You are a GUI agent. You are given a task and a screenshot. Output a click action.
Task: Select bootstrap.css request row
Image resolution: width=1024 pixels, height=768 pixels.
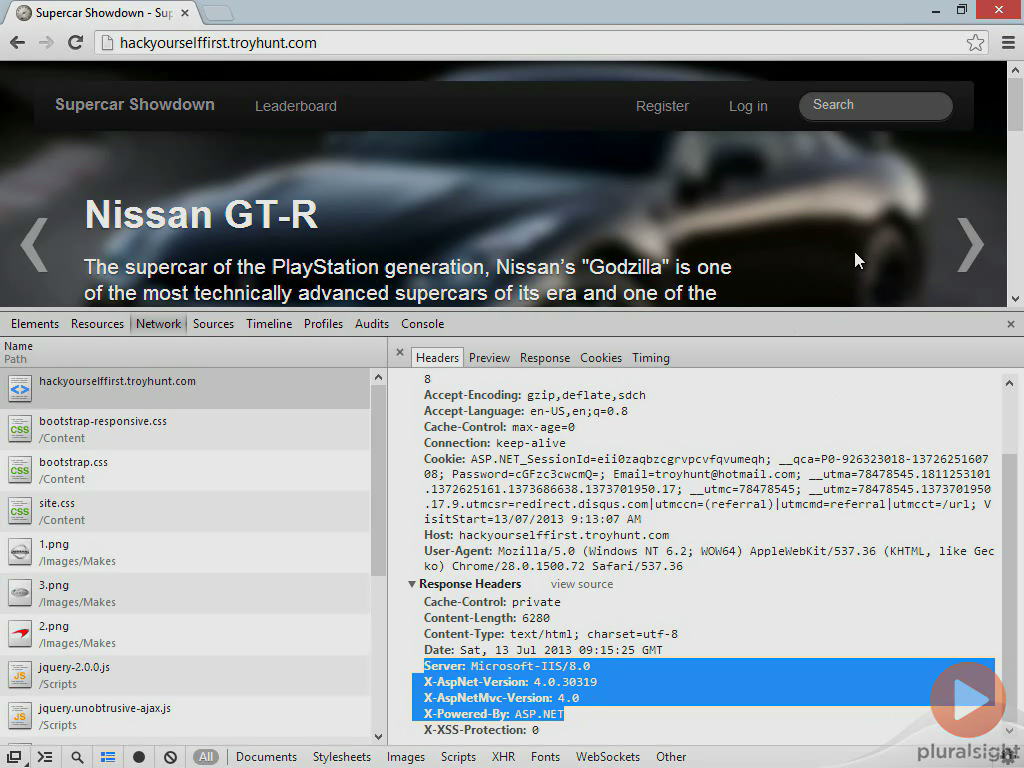(x=185, y=470)
